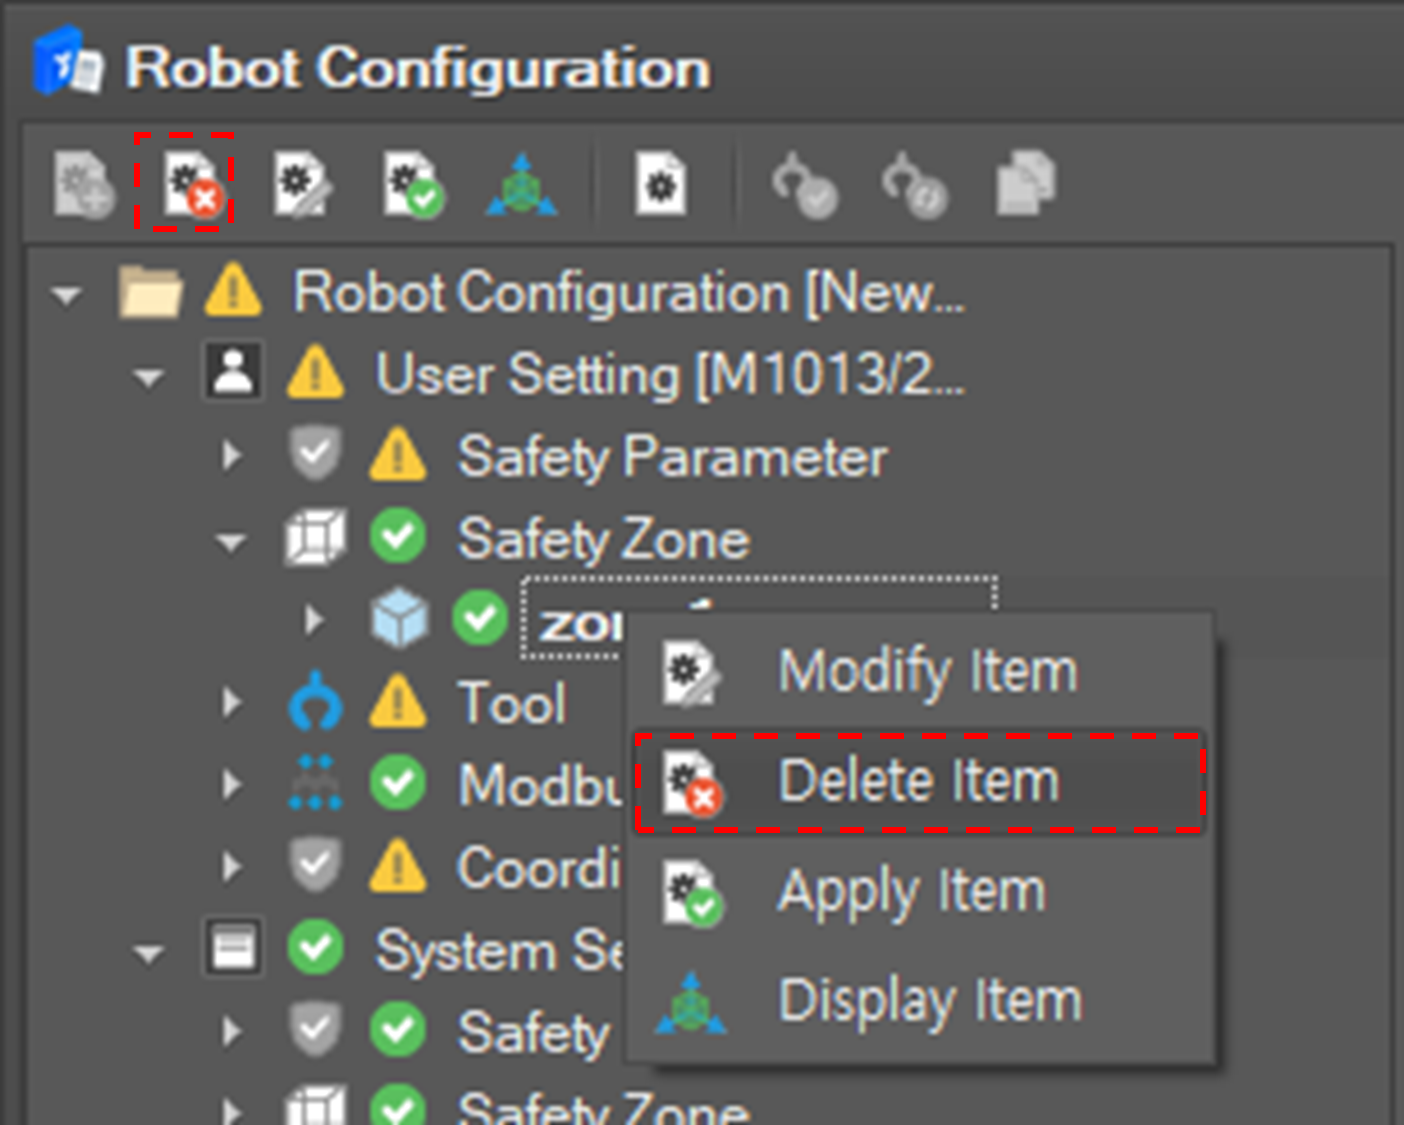Click the Apply Item toolbar icon
This screenshot has width=1404, height=1125.
(x=412, y=184)
